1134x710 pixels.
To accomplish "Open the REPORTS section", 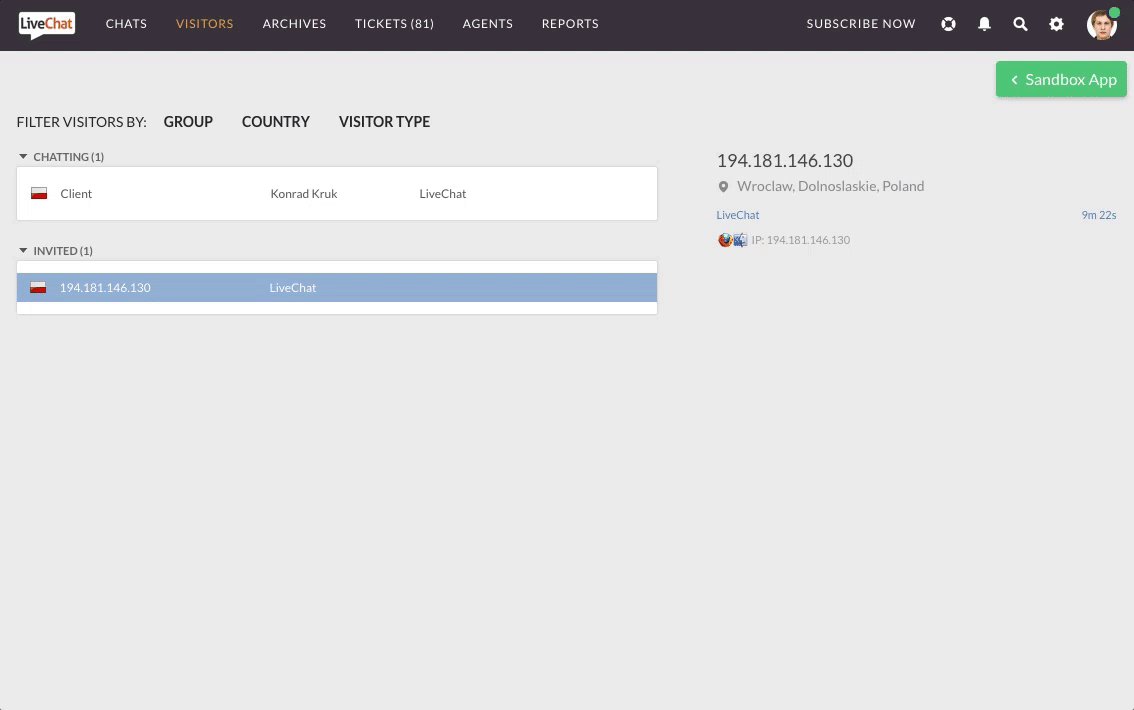I will pos(570,23).
